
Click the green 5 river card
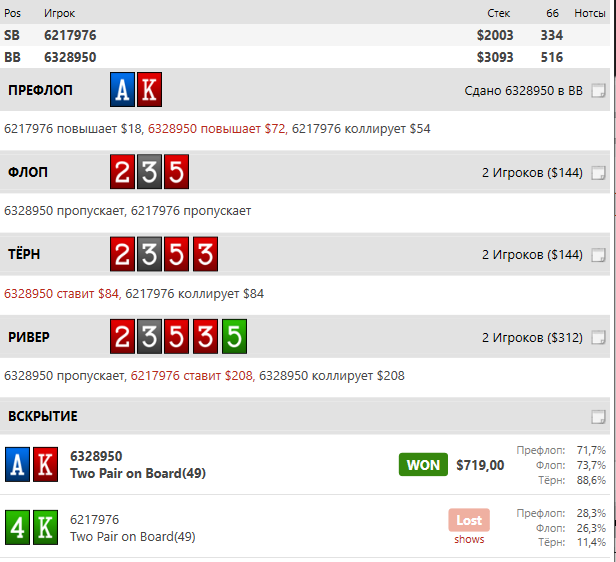coord(235,337)
